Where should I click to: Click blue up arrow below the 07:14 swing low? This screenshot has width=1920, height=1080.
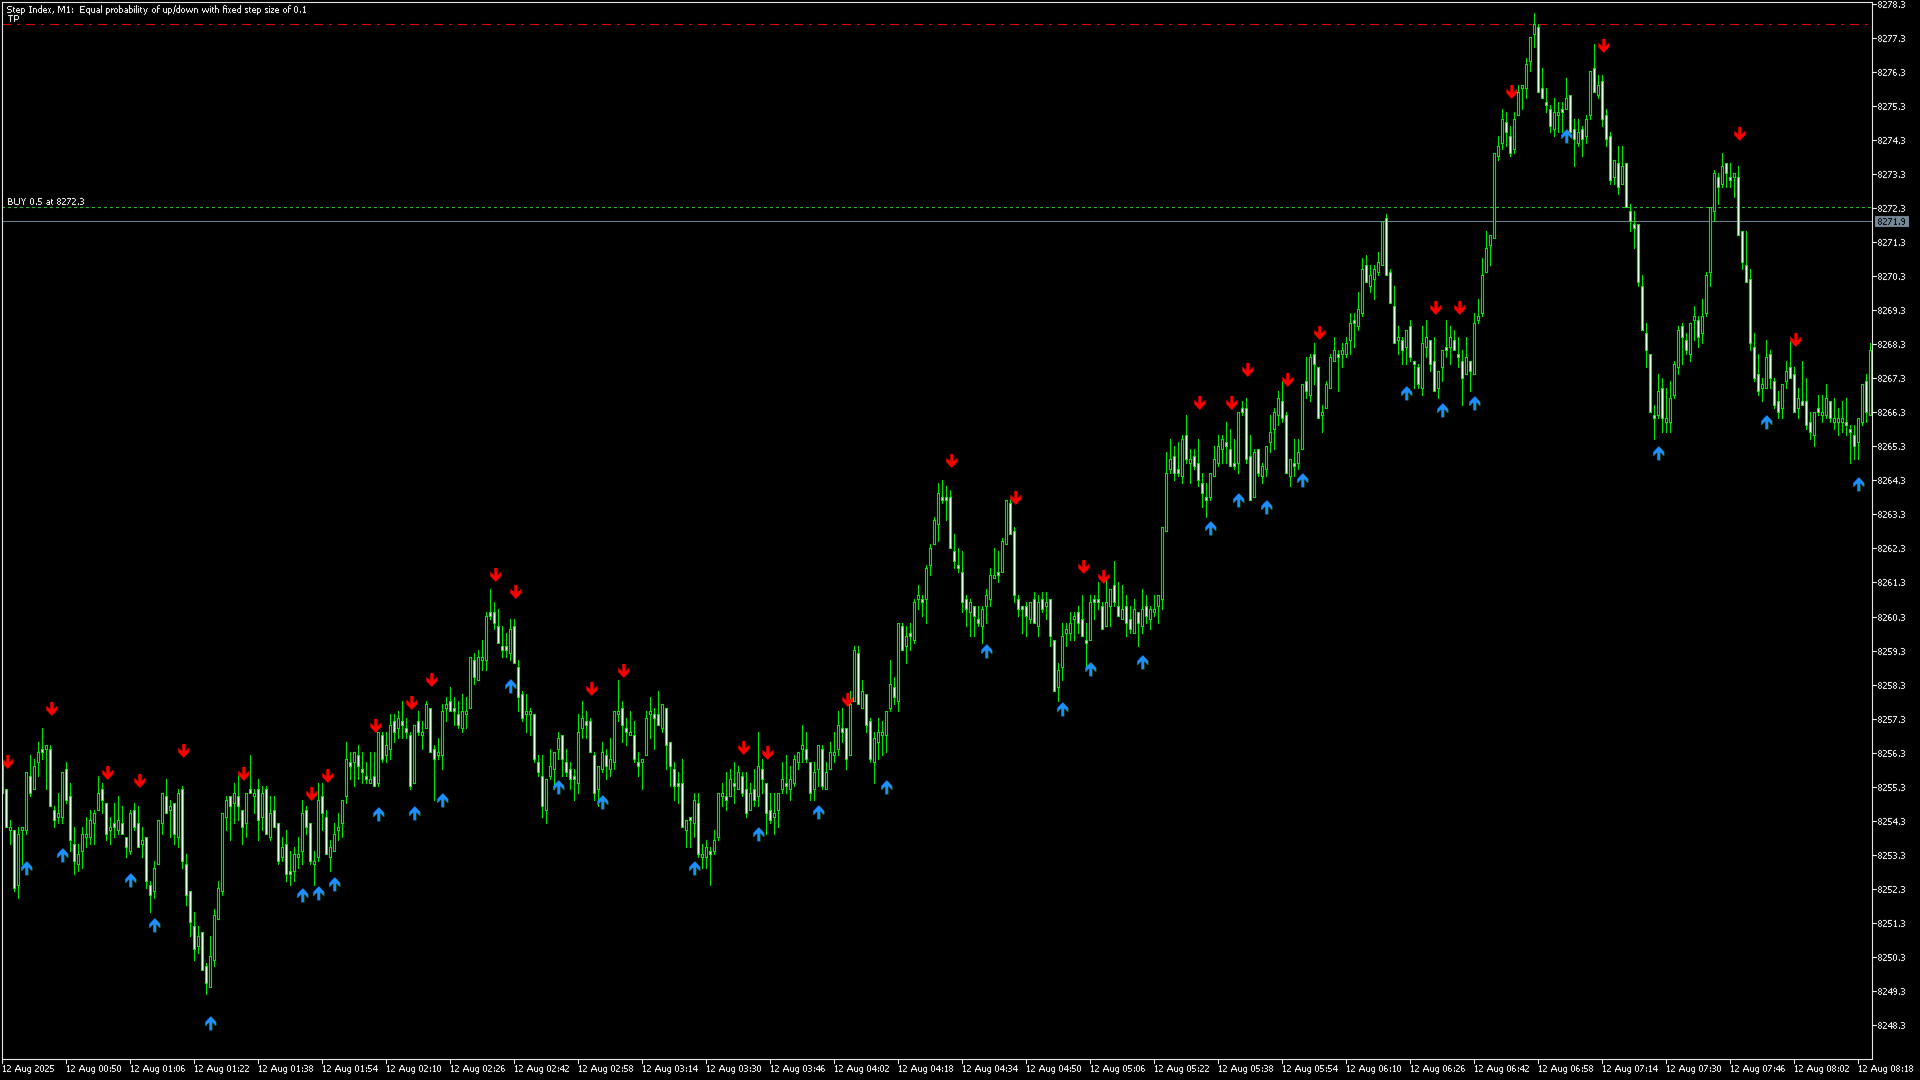[1658, 453]
